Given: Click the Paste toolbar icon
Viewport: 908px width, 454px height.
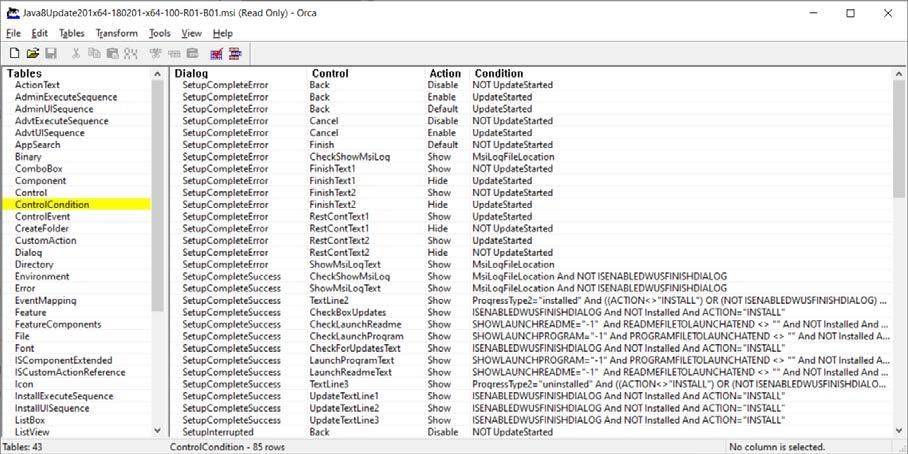Looking at the screenshot, I should (x=113, y=54).
